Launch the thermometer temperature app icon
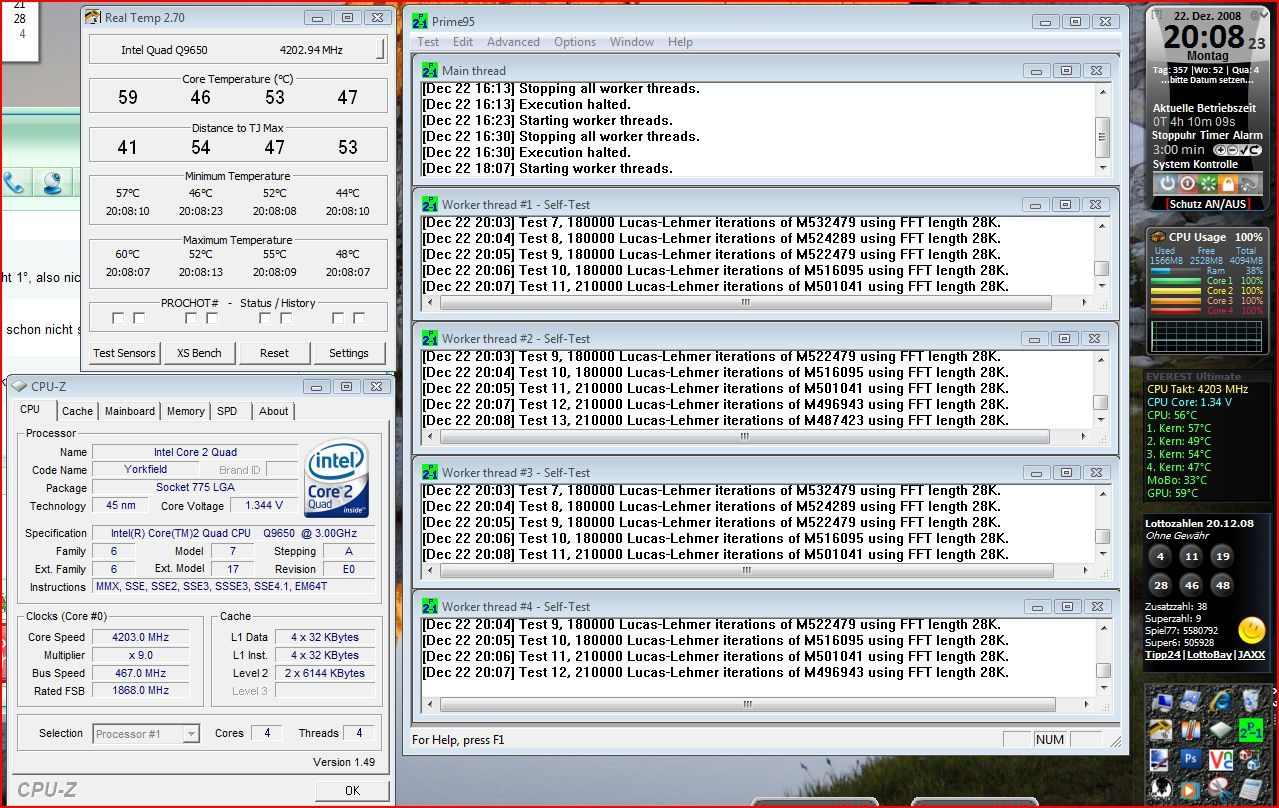This screenshot has width=1279, height=808. (1191, 731)
